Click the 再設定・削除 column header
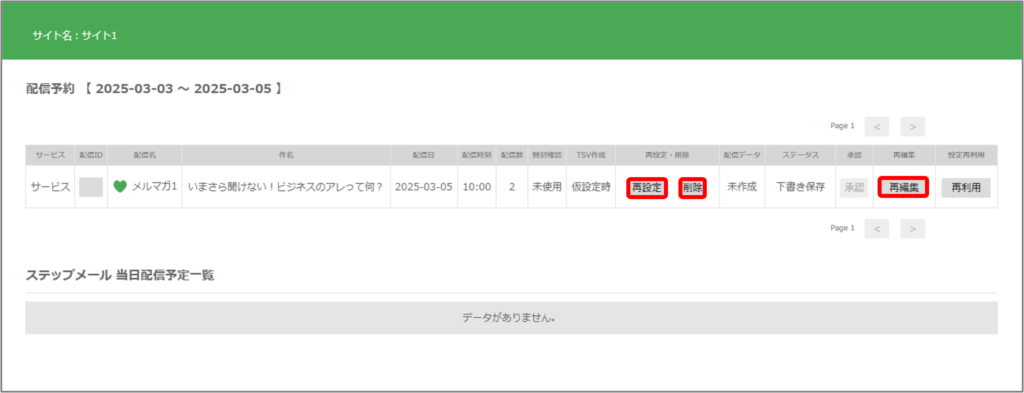 click(667, 155)
